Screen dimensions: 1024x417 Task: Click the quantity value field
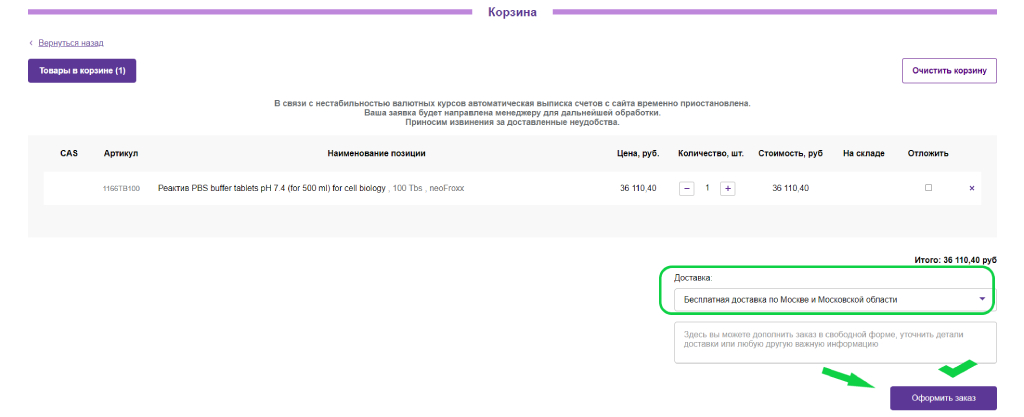[x=707, y=188]
